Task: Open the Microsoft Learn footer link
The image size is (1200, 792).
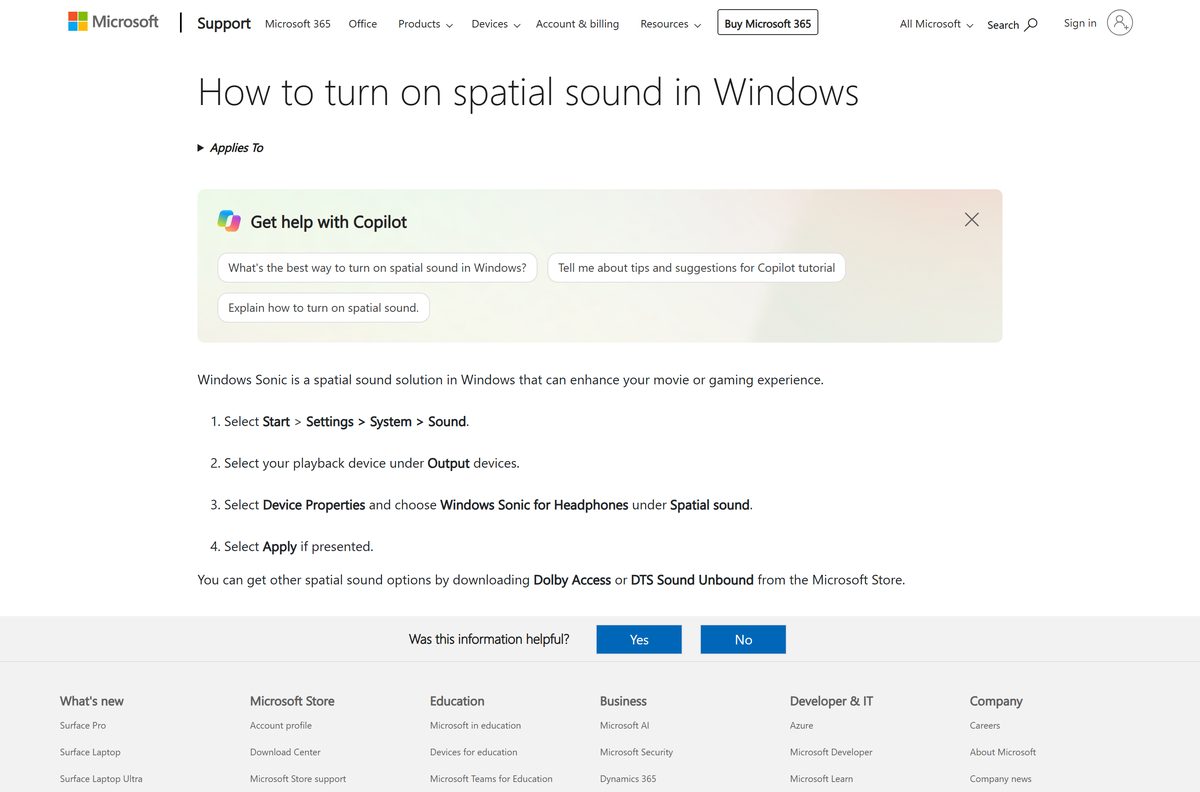Action: 821,779
